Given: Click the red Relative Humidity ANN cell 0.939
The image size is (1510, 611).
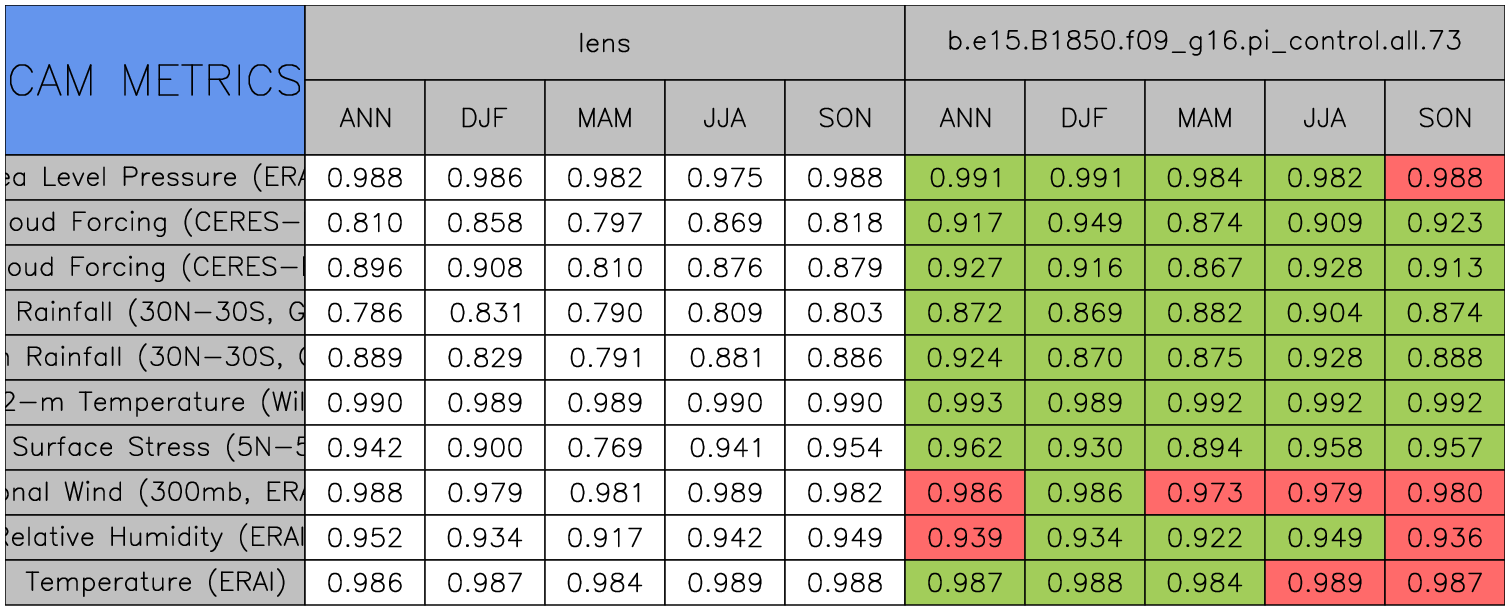Looking at the screenshot, I should 965,537.
